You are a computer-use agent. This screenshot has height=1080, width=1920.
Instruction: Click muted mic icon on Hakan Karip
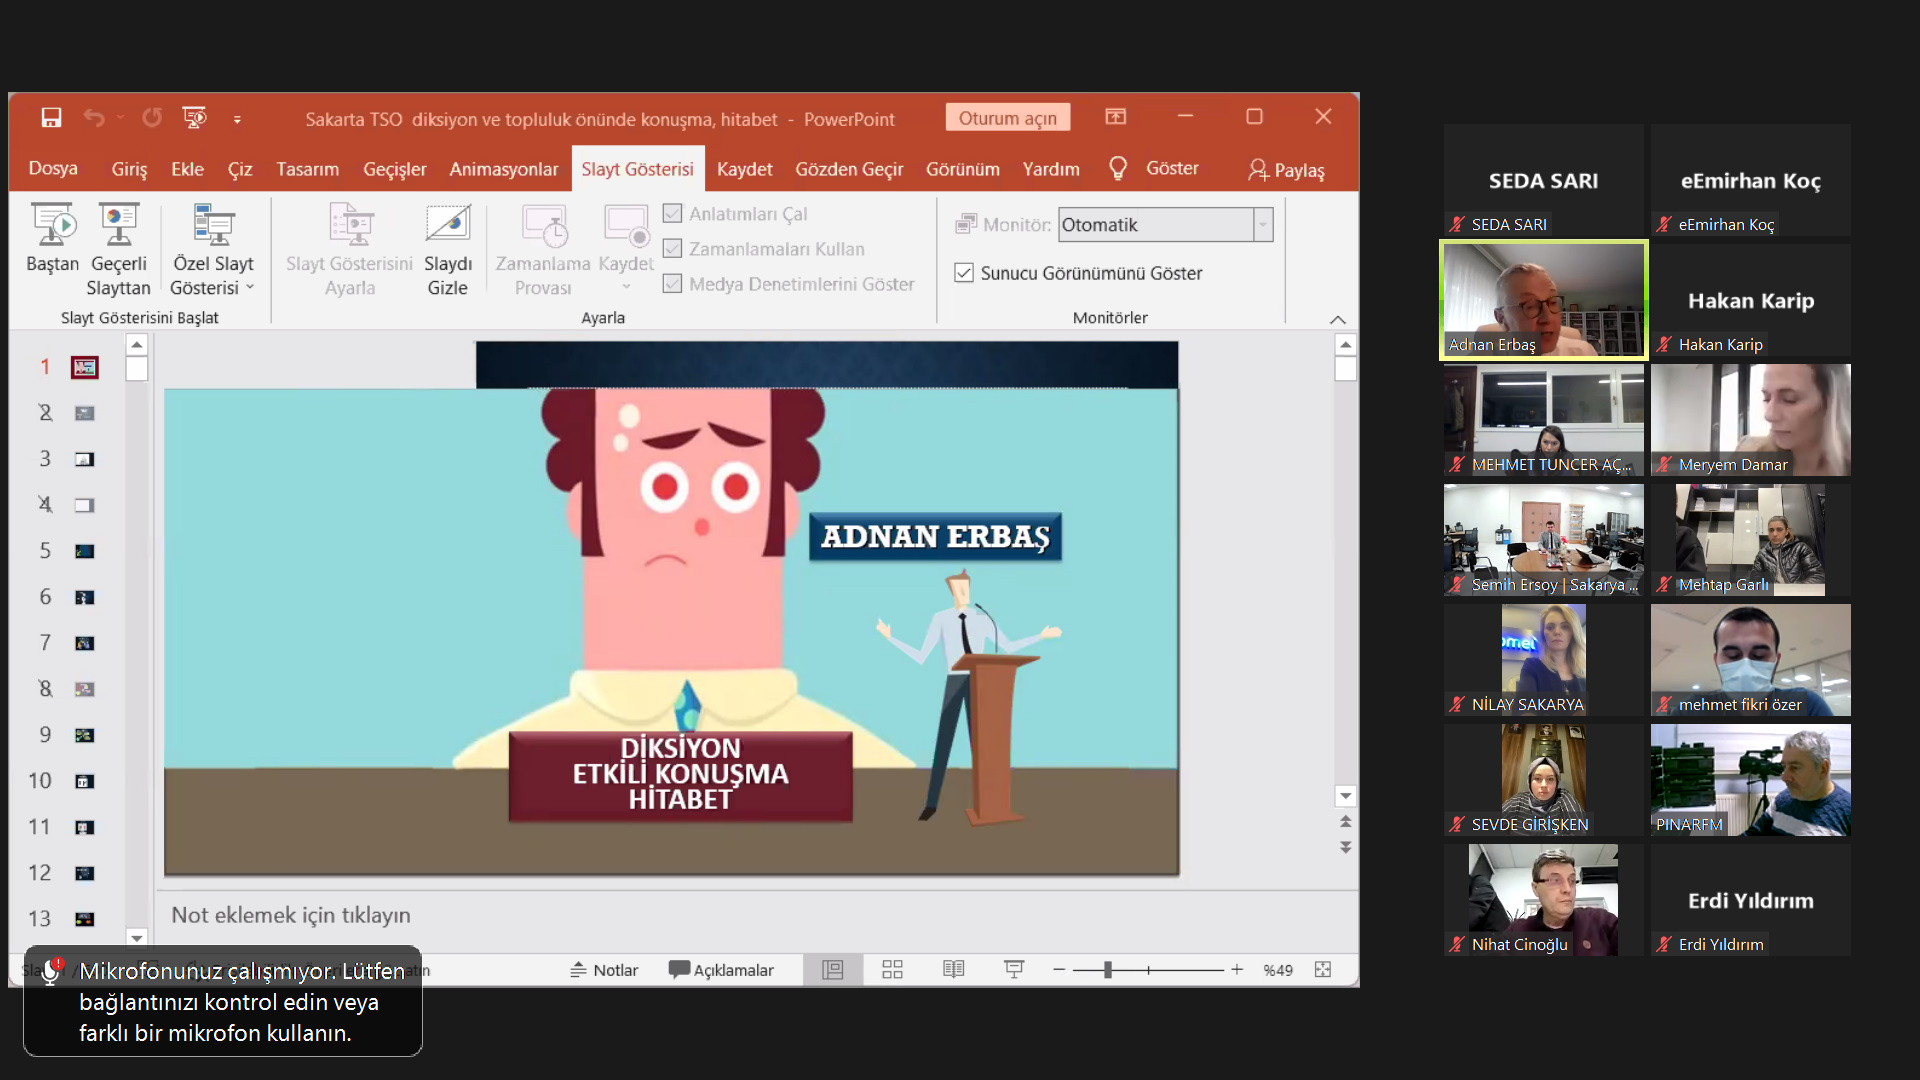click(1664, 344)
